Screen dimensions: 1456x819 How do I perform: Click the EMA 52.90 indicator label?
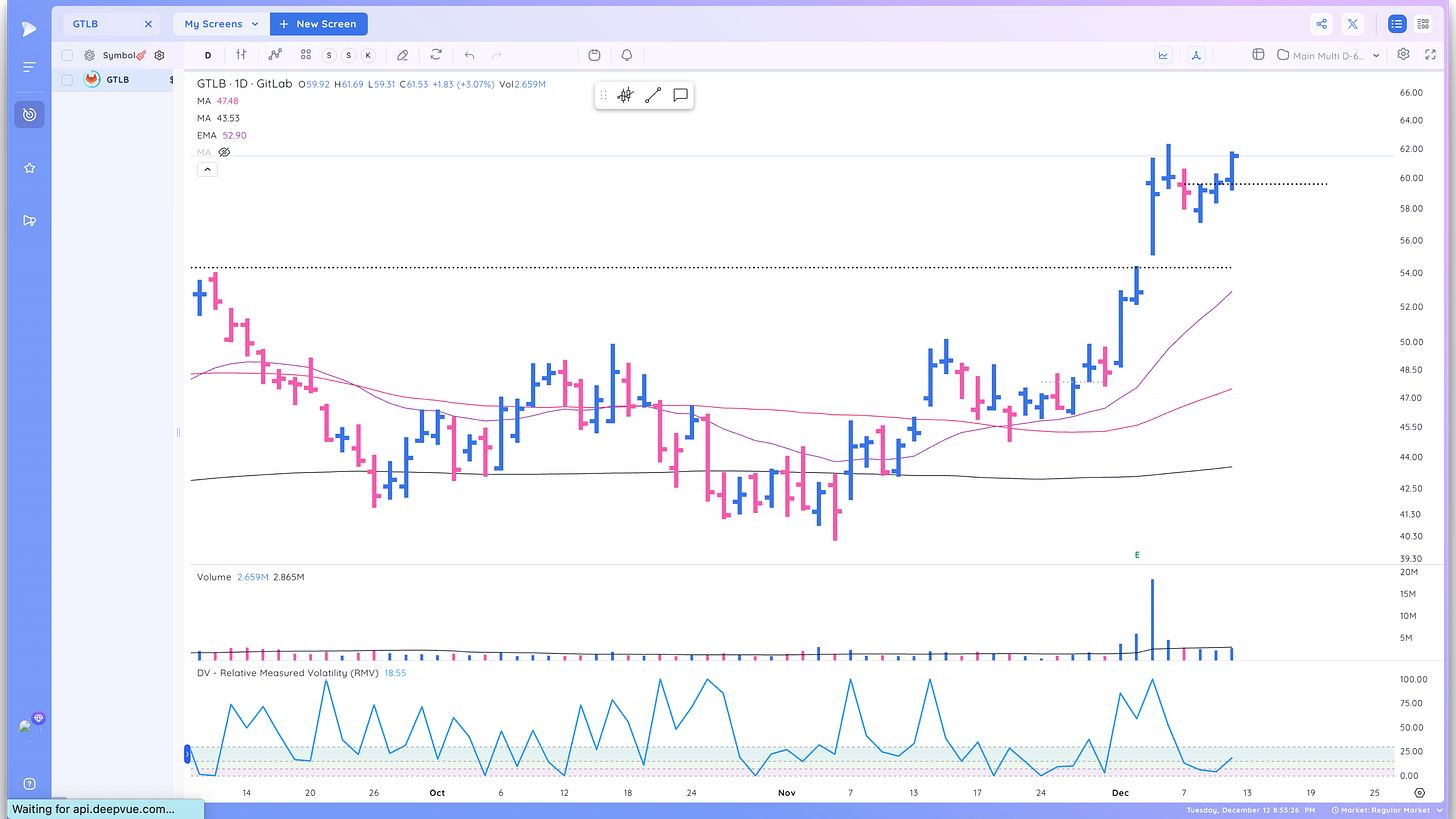click(221, 135)
